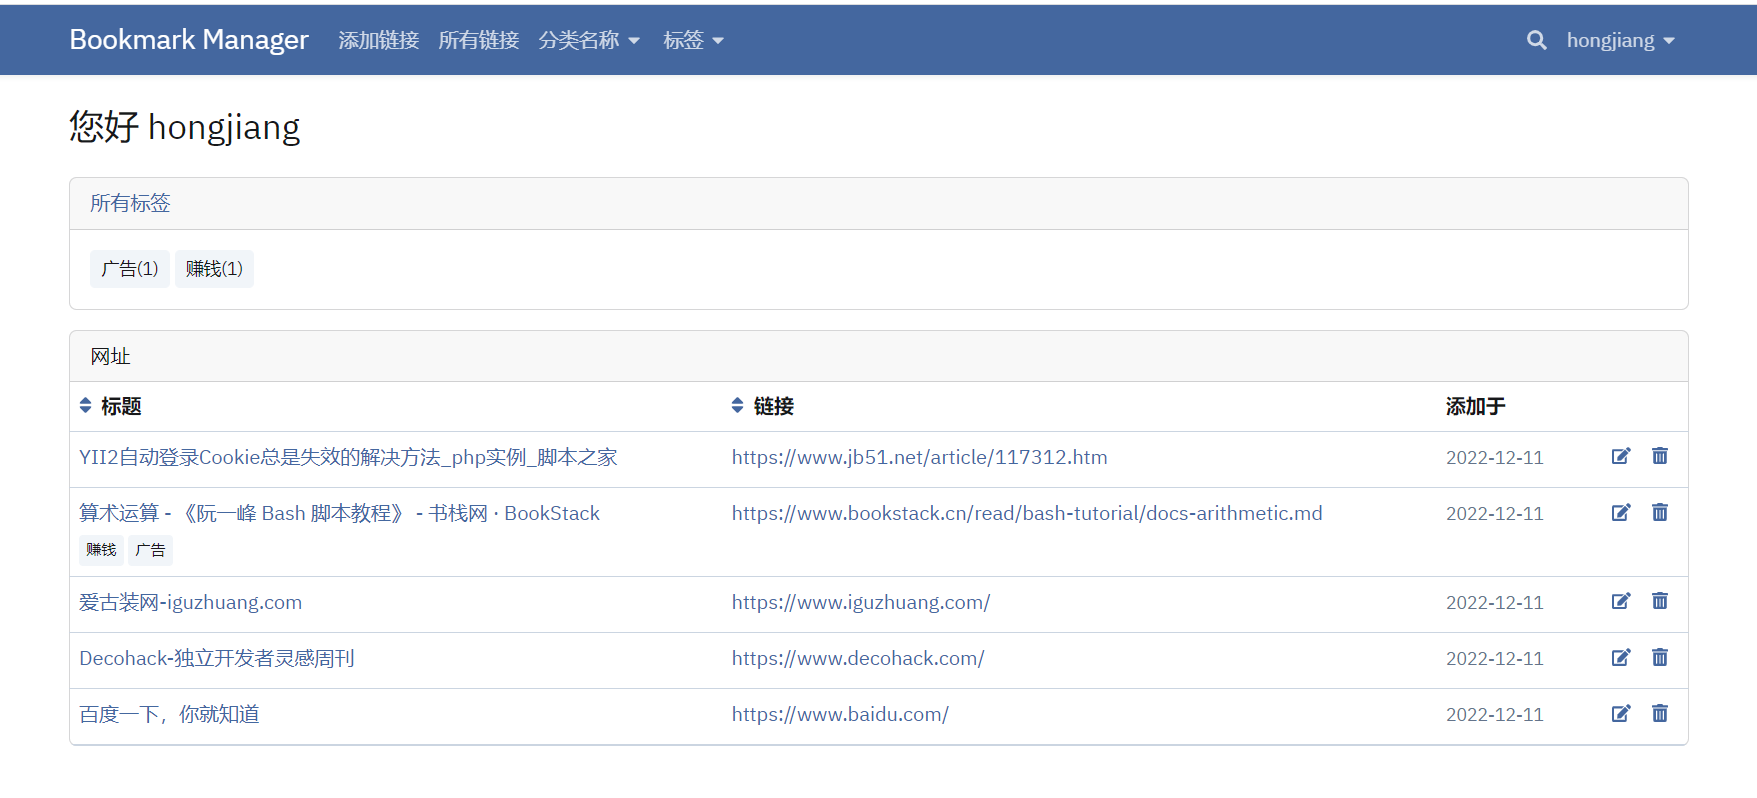Filter by the 赚钱(1) tag

(214, 269)
